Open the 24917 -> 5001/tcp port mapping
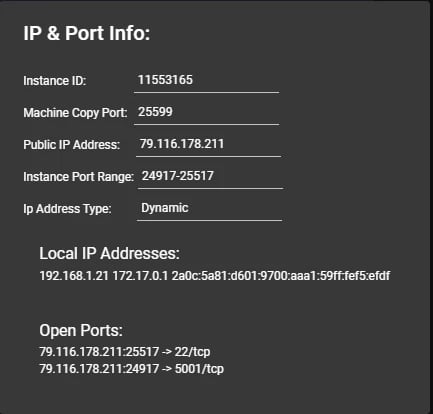Screen dimensions: 433x414 tap(131, 369)
